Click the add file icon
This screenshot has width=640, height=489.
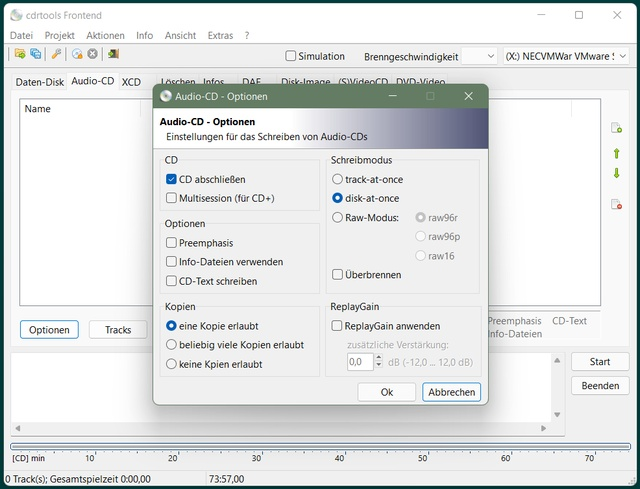(616, 129)
